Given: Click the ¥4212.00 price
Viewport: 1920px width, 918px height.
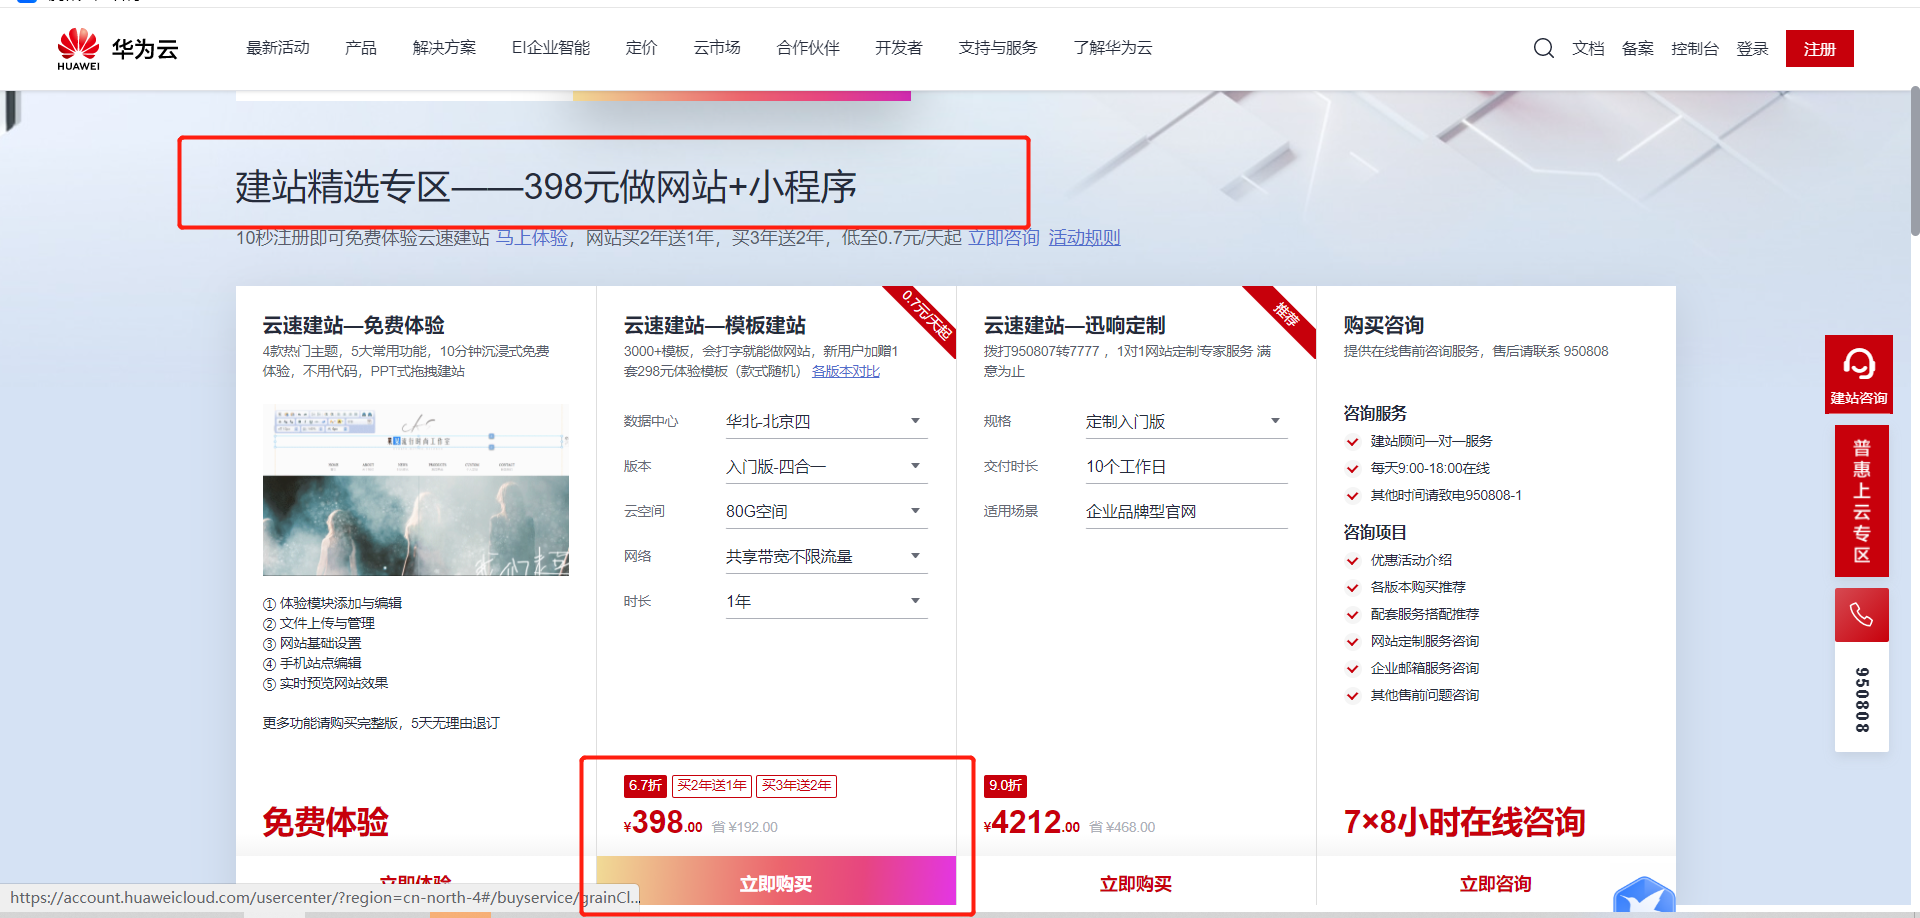Looking at the screenshot, I should tap(1032, 823).
